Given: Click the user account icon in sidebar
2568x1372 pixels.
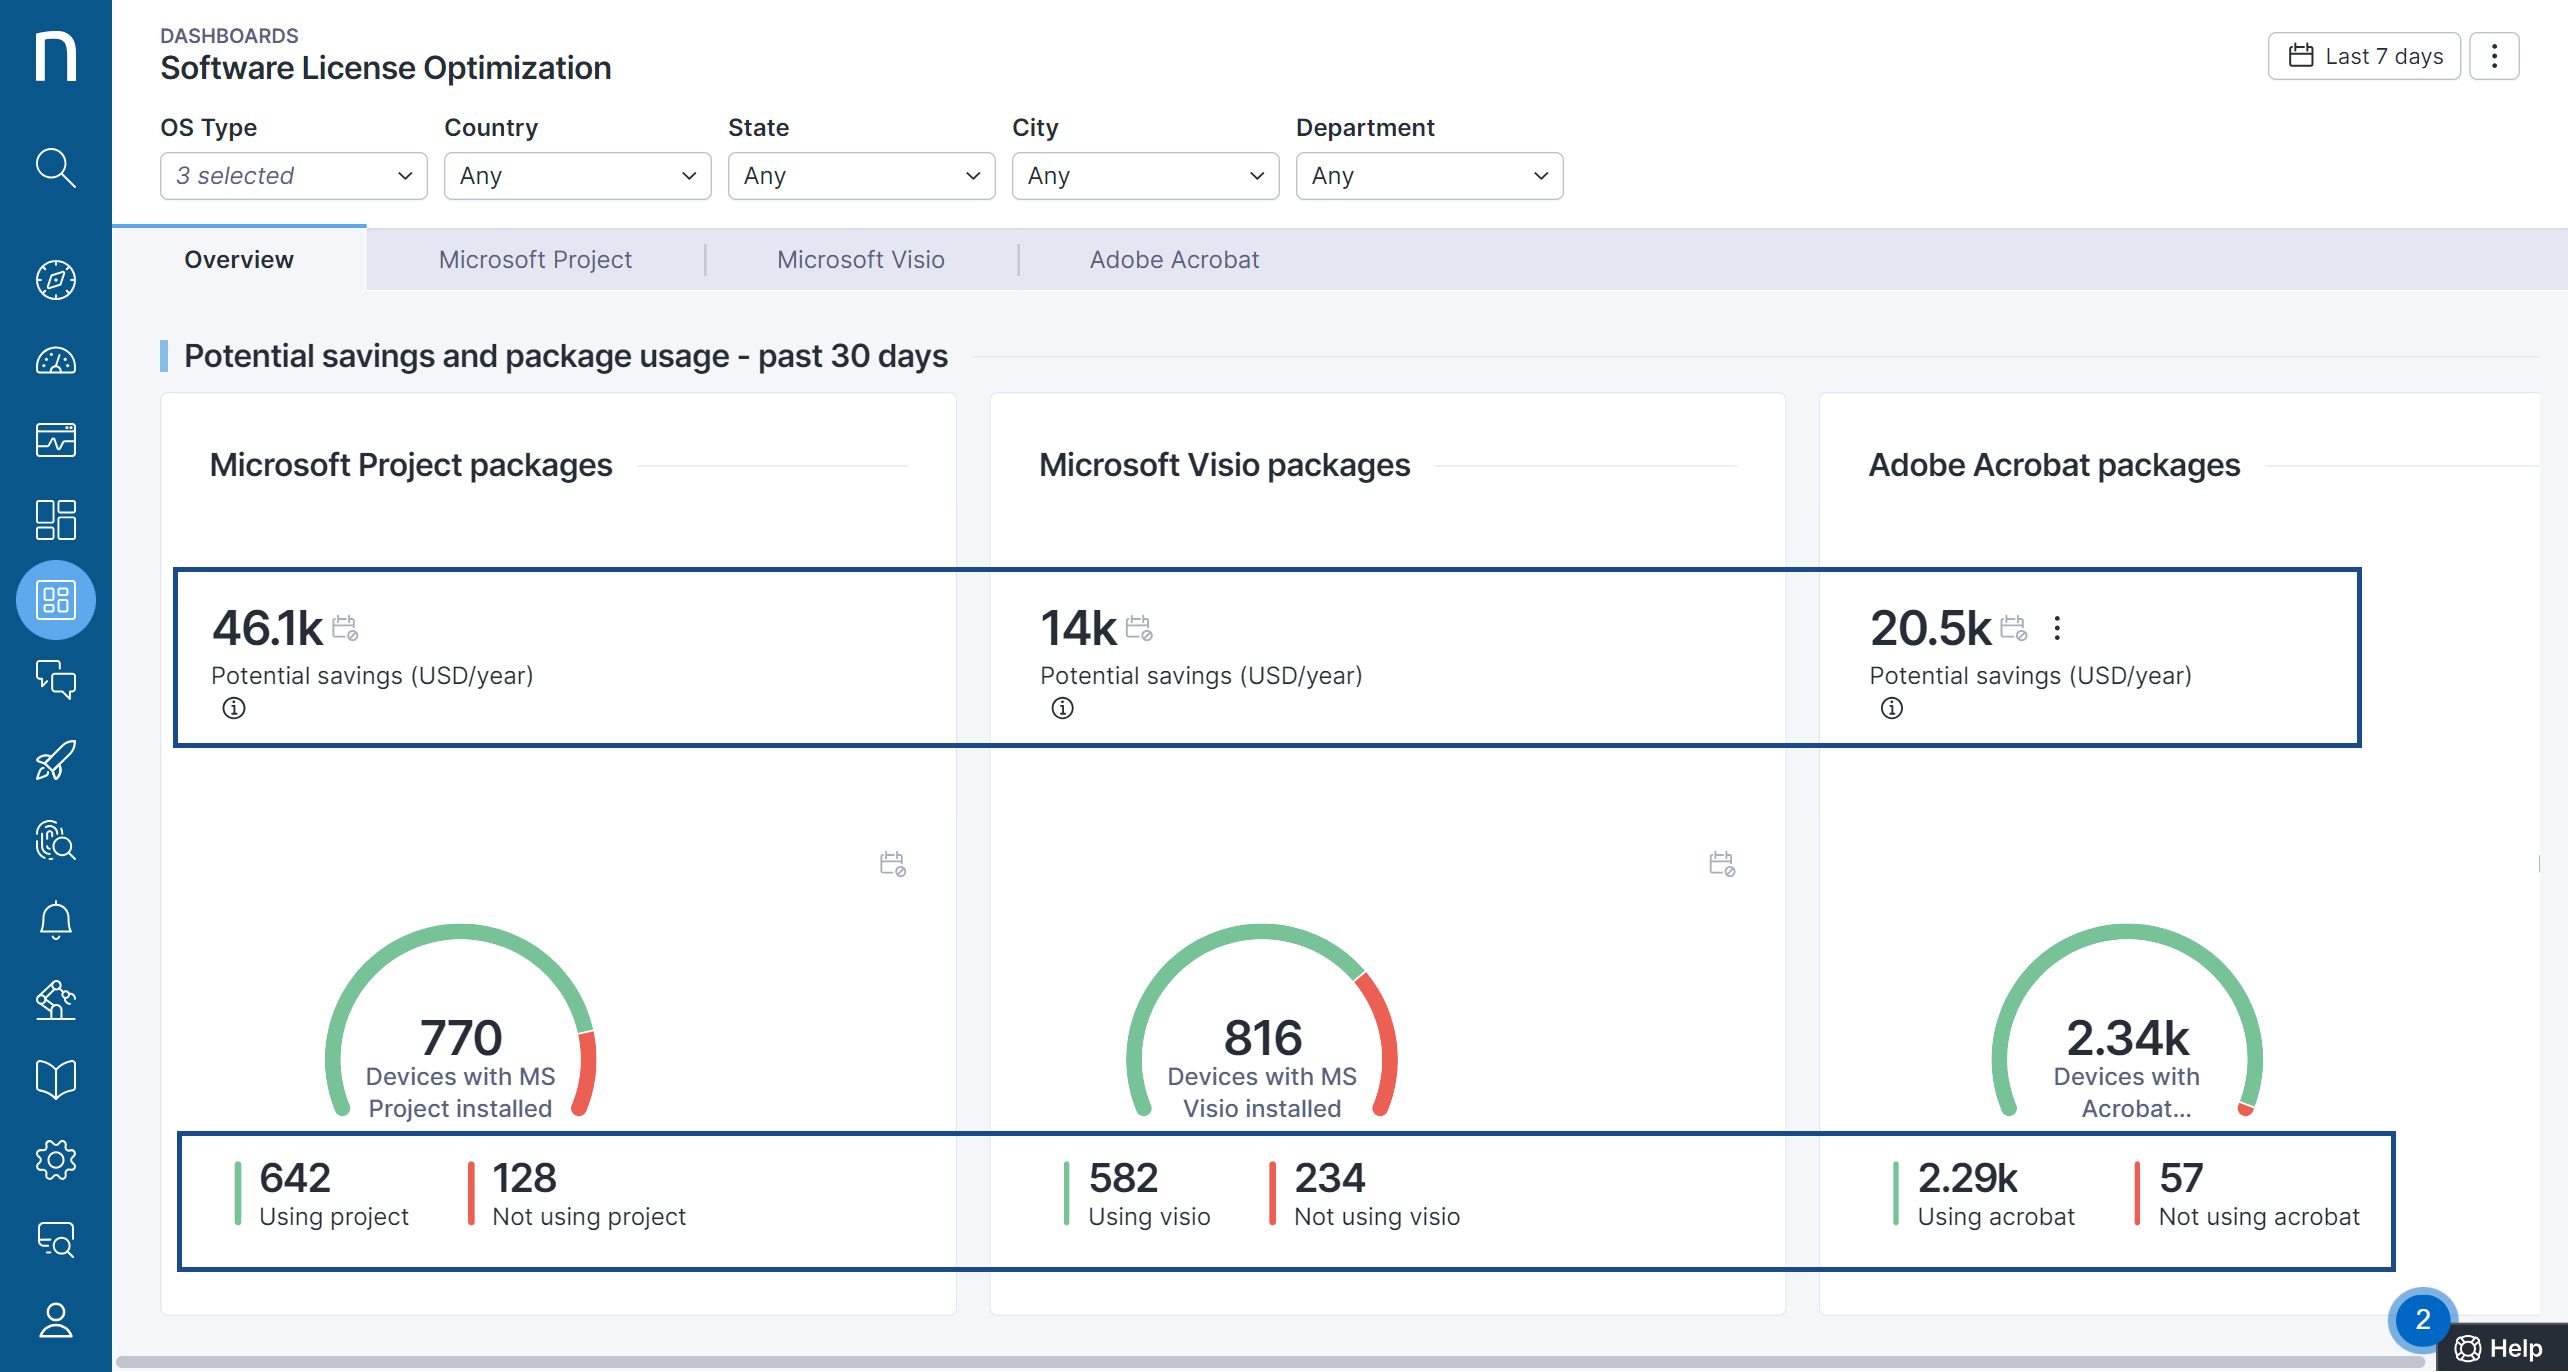Looking at the screenshot, I should coord(55,1320).
